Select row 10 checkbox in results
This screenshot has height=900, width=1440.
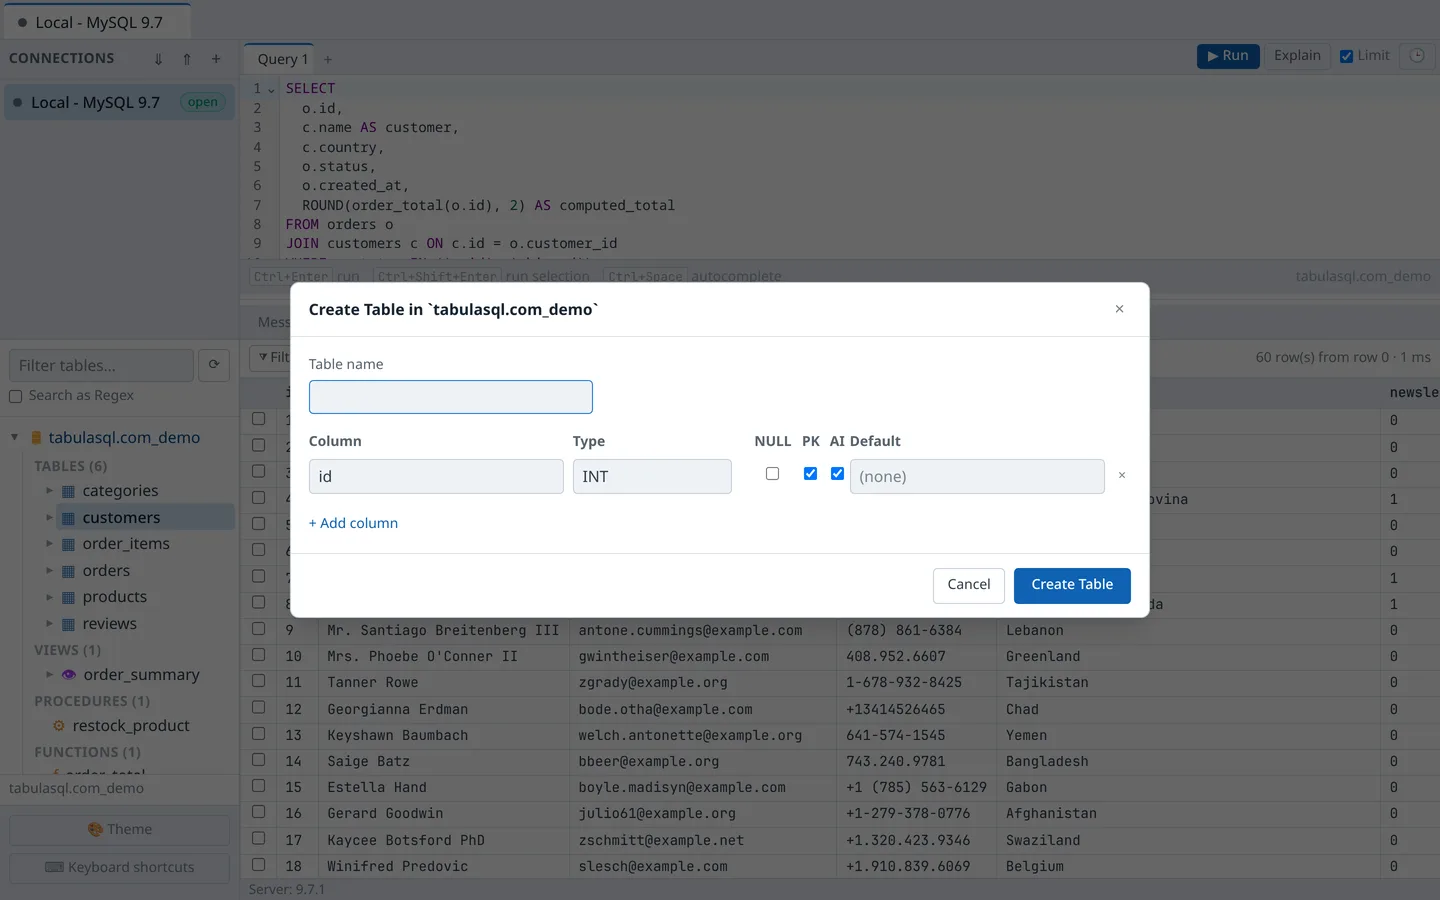pyautogui.click(x=258, y=655)
